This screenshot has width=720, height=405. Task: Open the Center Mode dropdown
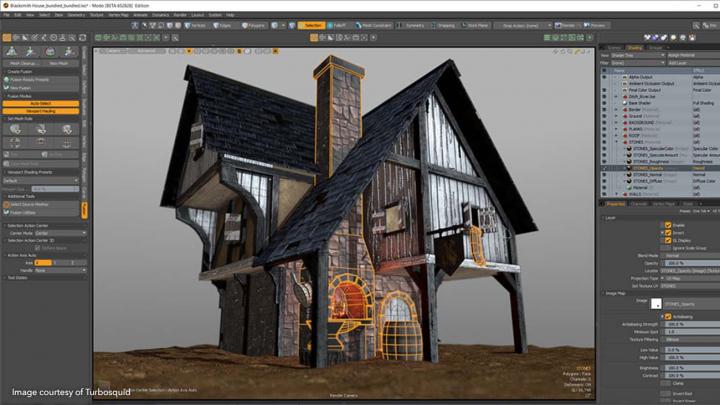pyautogui.click(x=60, y=233)
